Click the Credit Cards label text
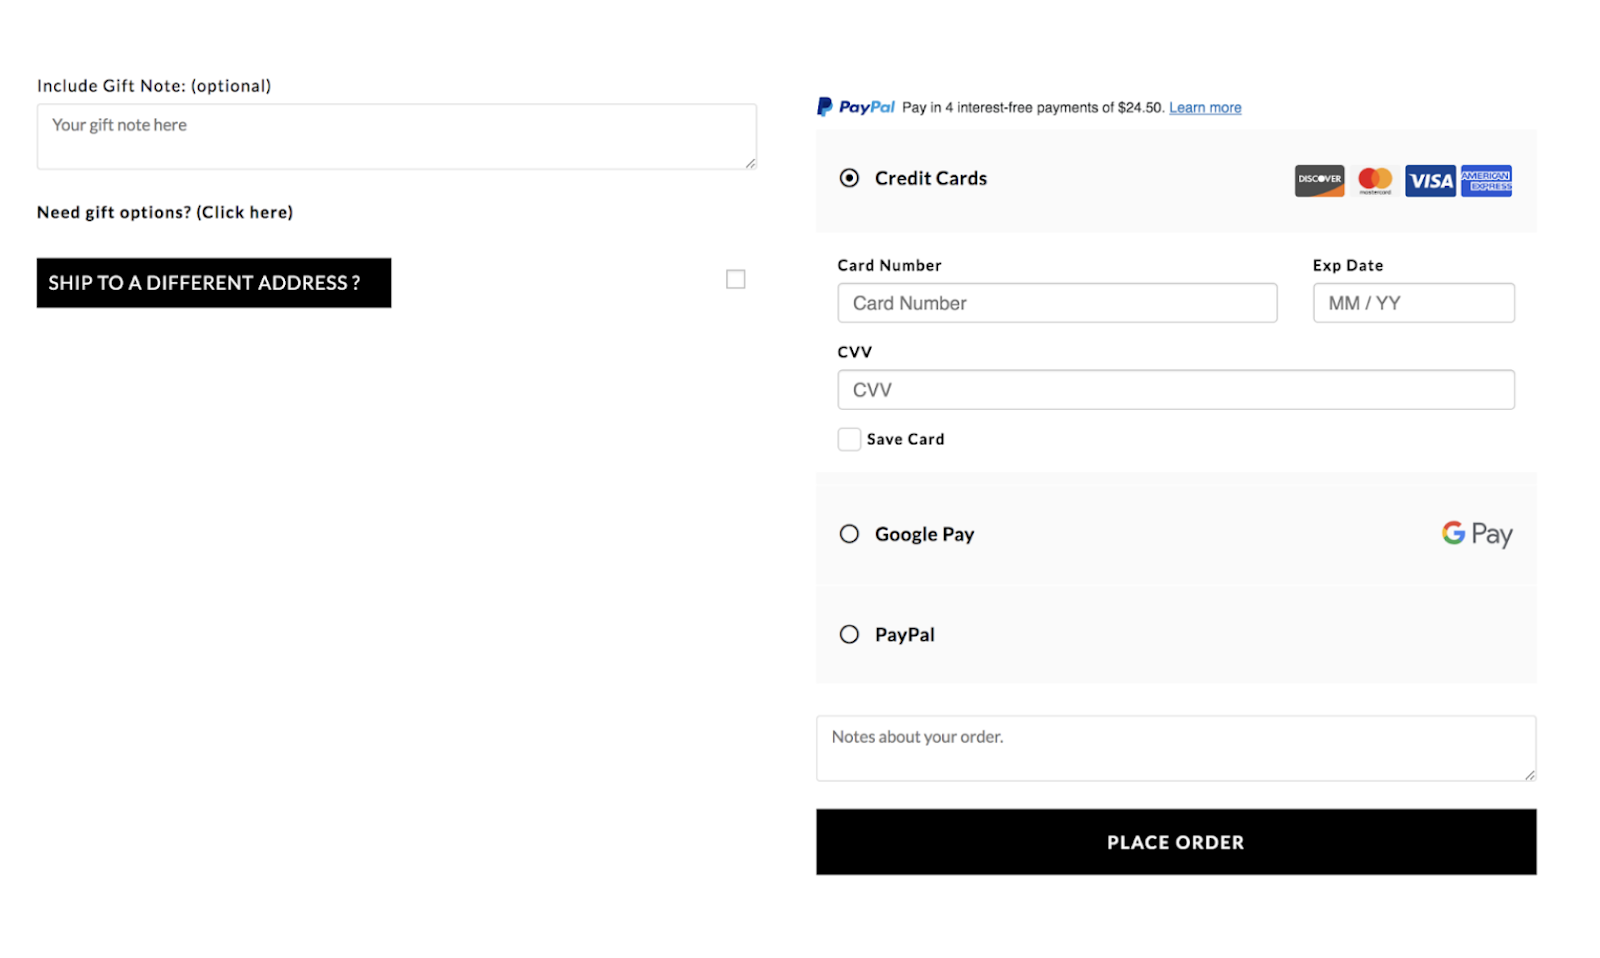 click(x=931, y=178)
